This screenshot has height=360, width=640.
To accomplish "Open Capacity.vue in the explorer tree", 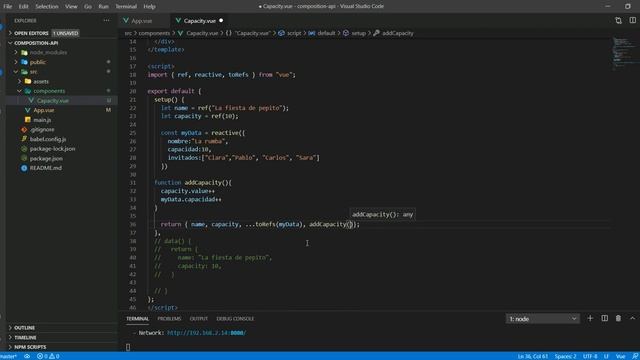I will 53,100.
